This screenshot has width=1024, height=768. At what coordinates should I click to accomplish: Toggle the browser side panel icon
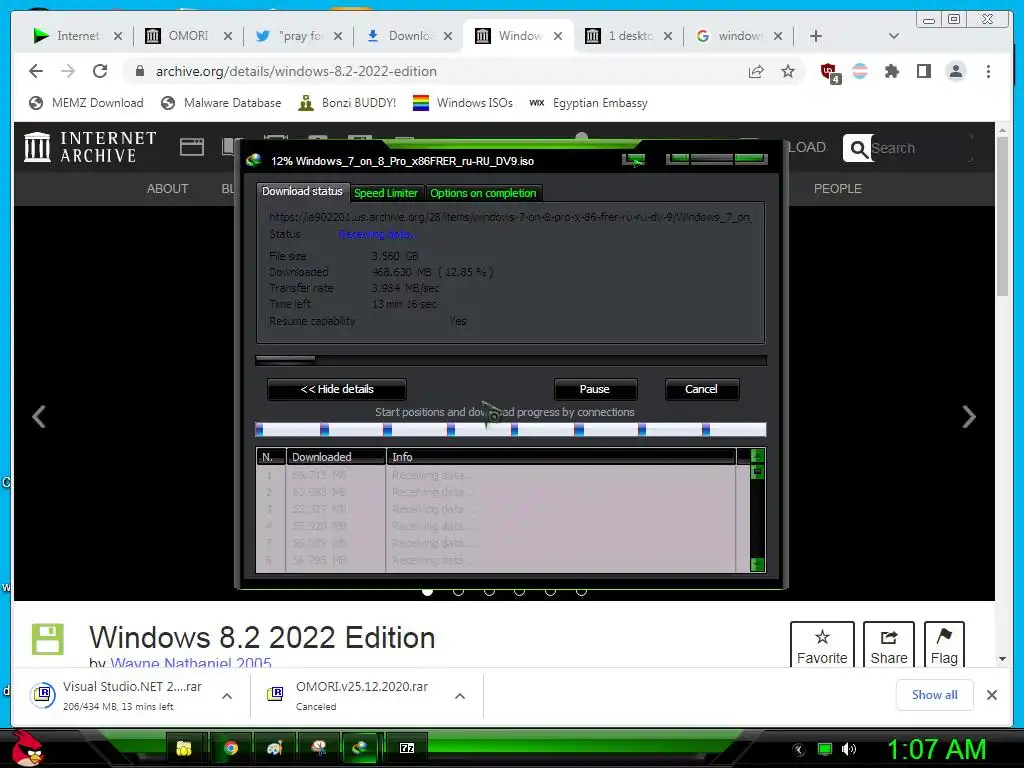[923, 71]
